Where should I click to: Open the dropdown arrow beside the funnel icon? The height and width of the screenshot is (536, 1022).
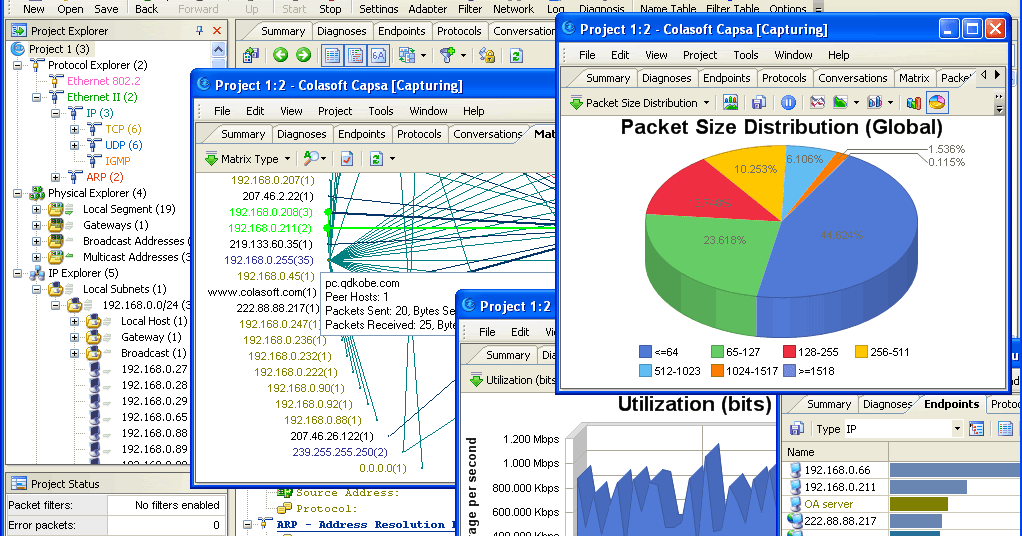(x=463, y=55)
